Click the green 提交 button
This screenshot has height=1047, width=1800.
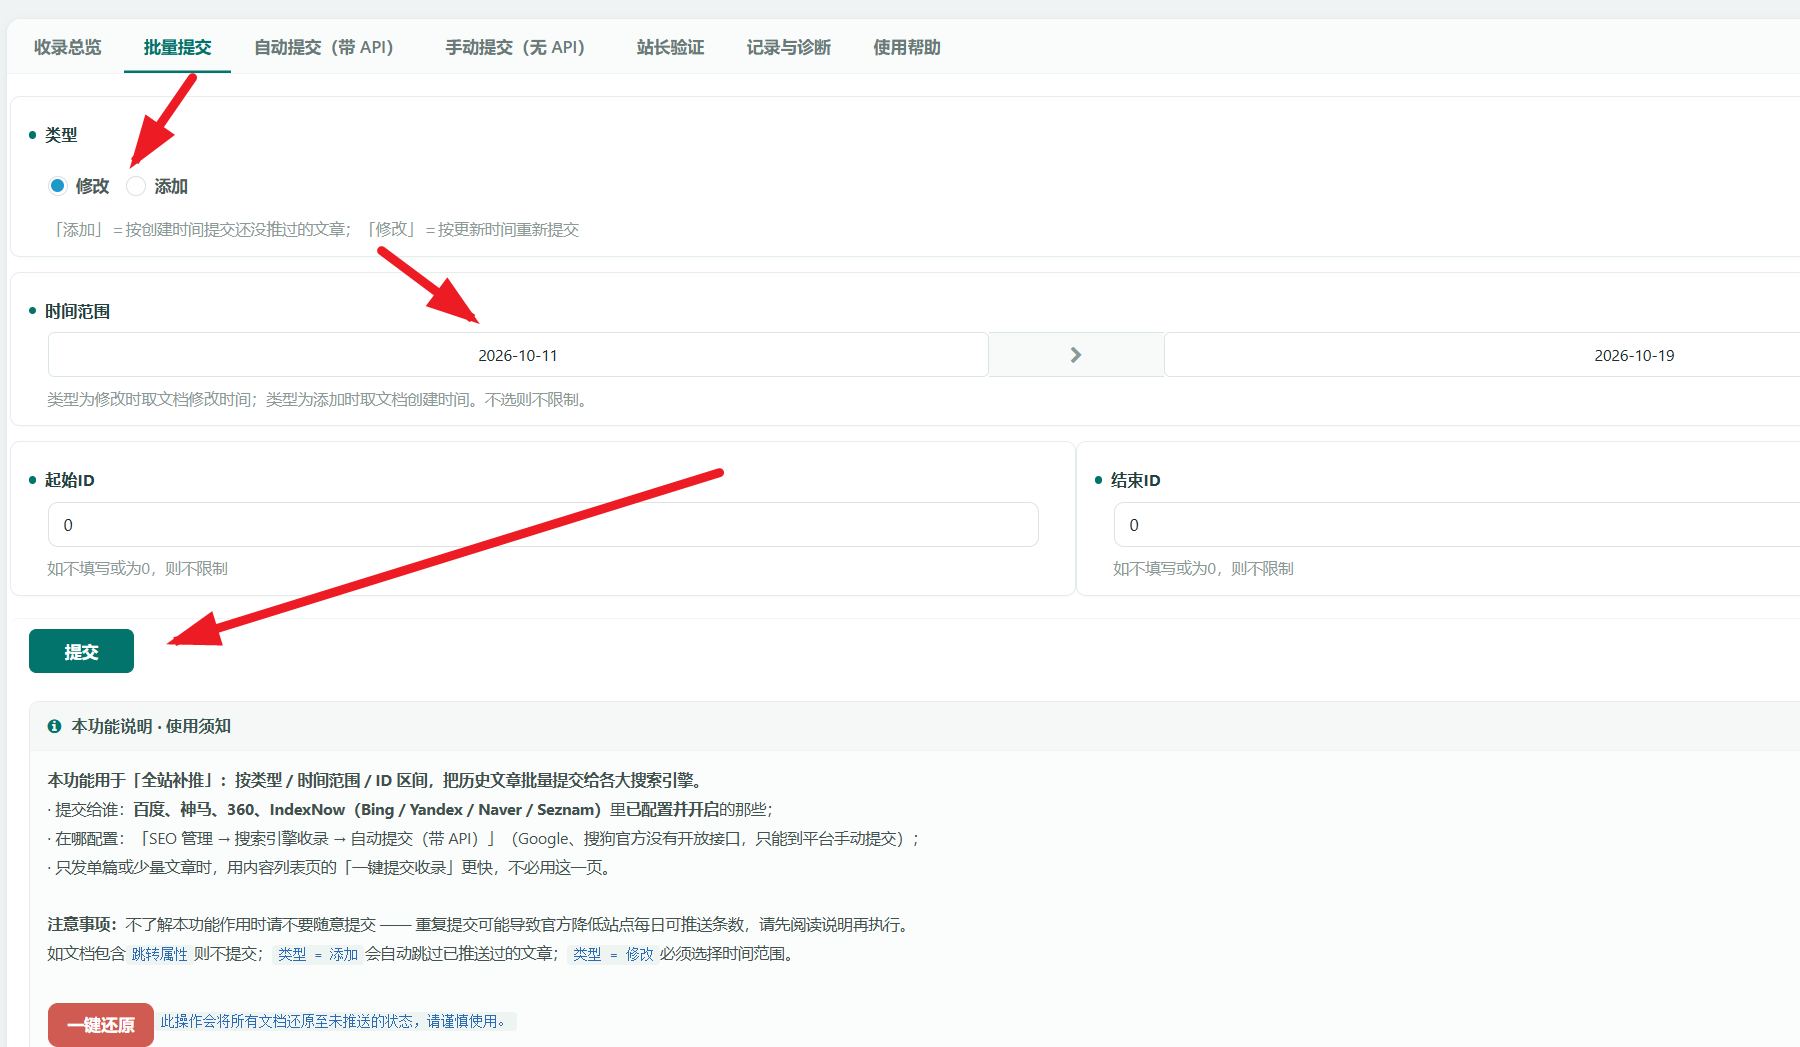click(x=81, y=651)
